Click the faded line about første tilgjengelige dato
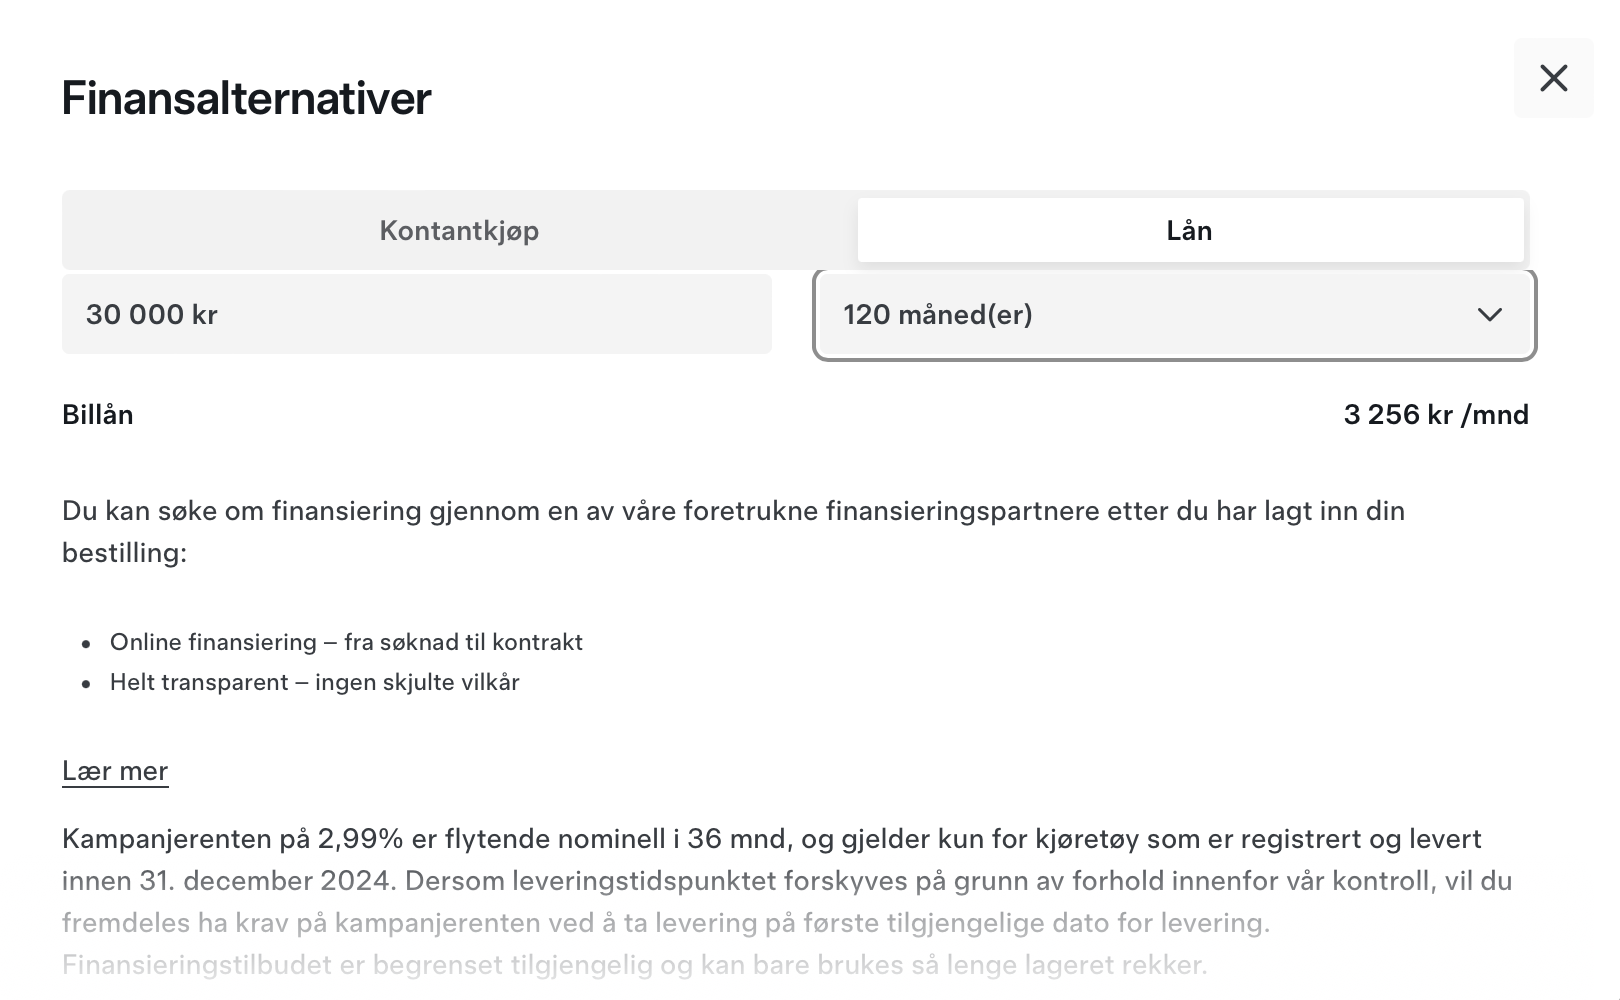Screen dimensions: 1620x1000 tap(666, 923)
